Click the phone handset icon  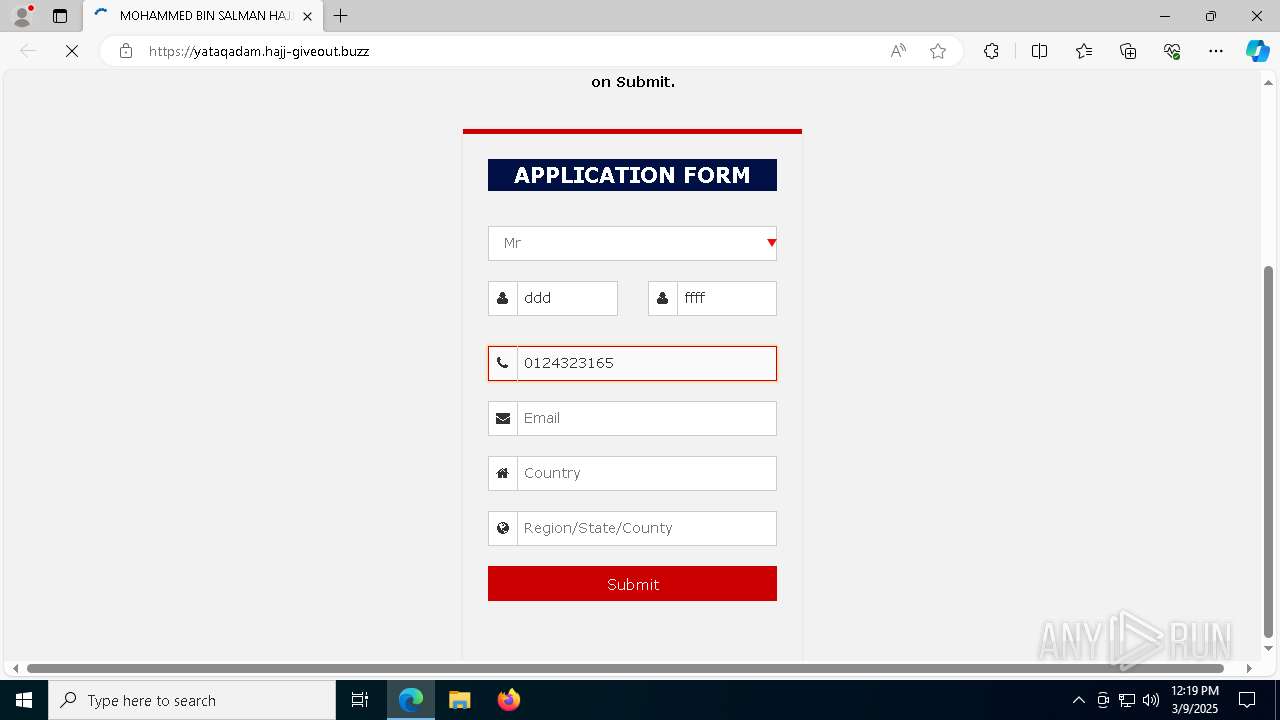tap(503, 363)
